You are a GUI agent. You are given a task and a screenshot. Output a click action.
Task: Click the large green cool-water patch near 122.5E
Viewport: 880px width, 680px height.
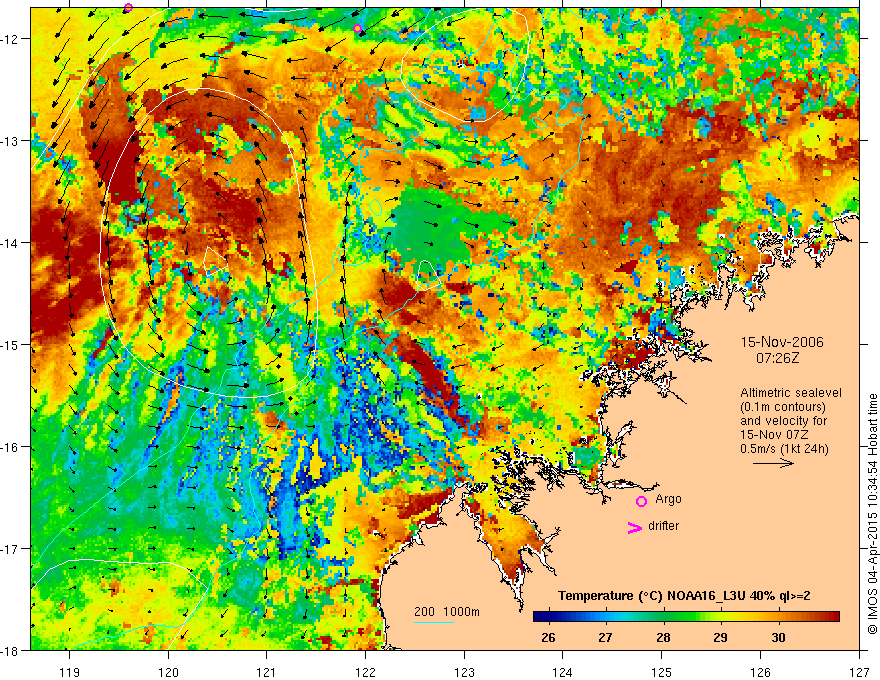443,227
